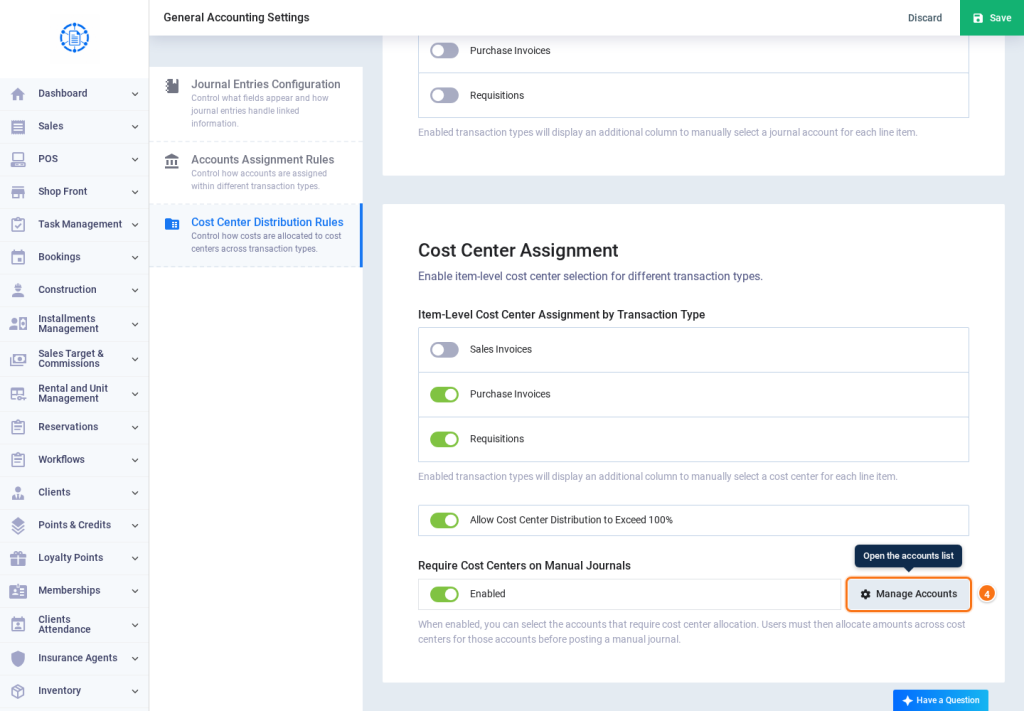
Task: Click the Dashboard home icon
Action: (x=18, y=93)
